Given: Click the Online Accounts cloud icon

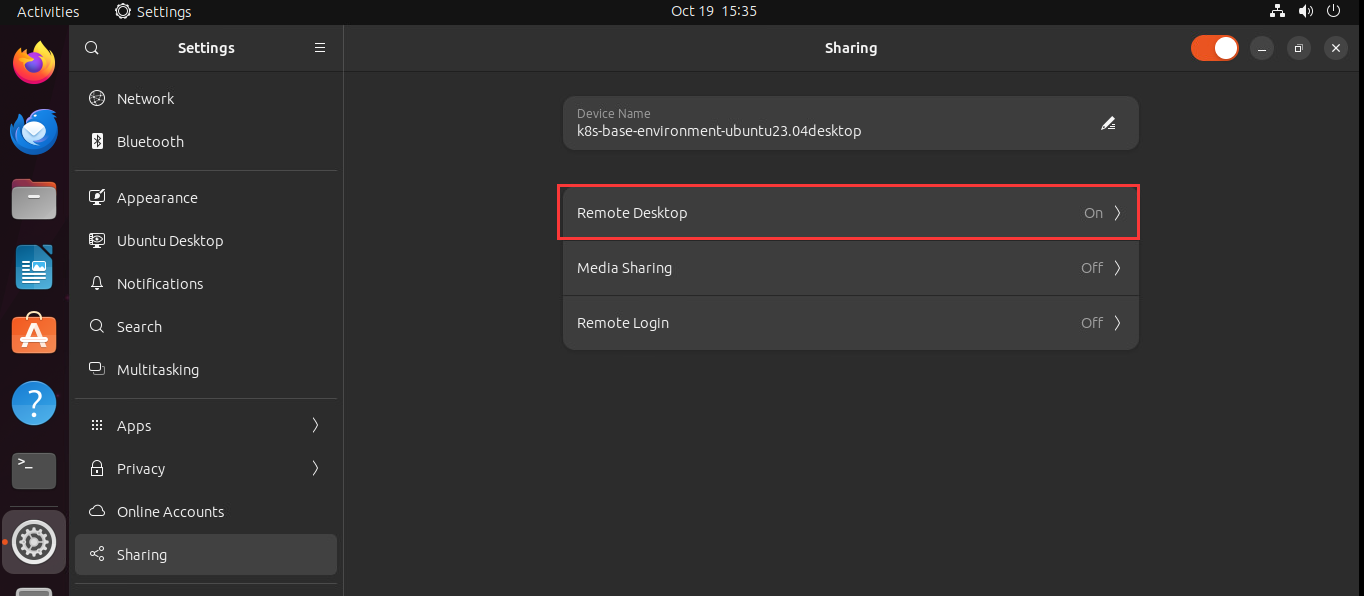Looking at the screenshot, I should 97,512.
